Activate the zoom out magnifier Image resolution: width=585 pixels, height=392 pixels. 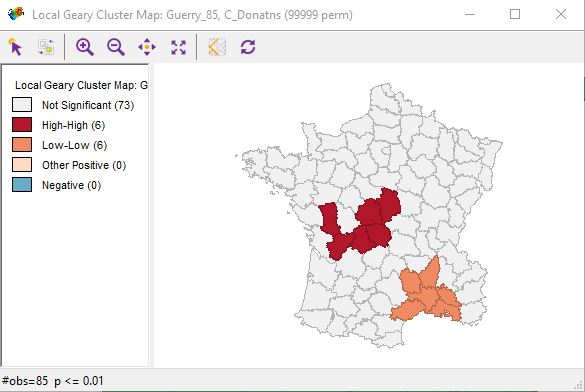click(x=116, y=47)
